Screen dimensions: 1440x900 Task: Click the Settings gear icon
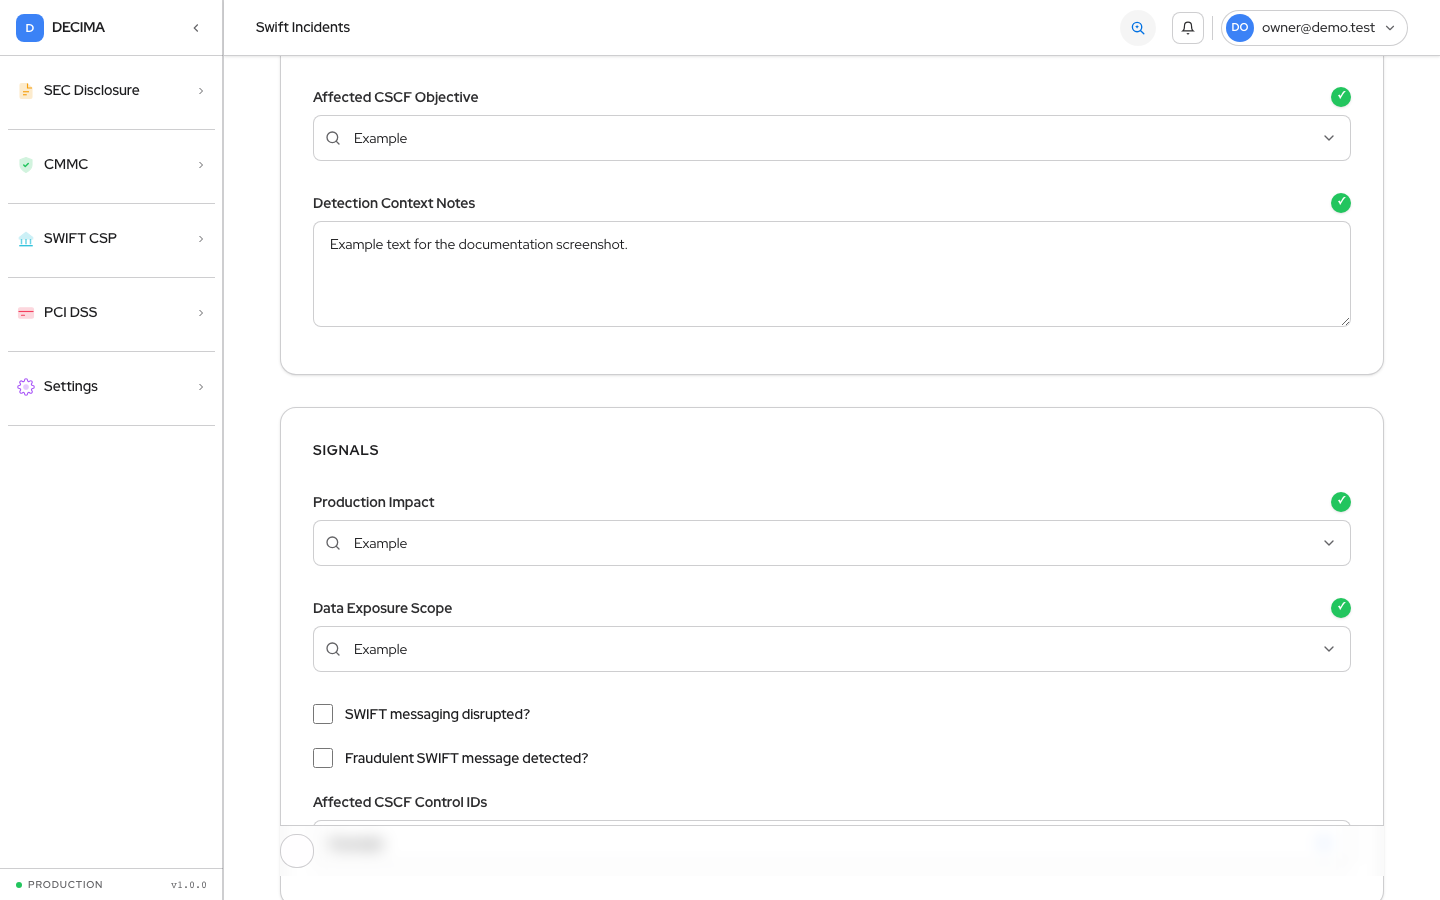pyautogui.click(x=26, y=387)
